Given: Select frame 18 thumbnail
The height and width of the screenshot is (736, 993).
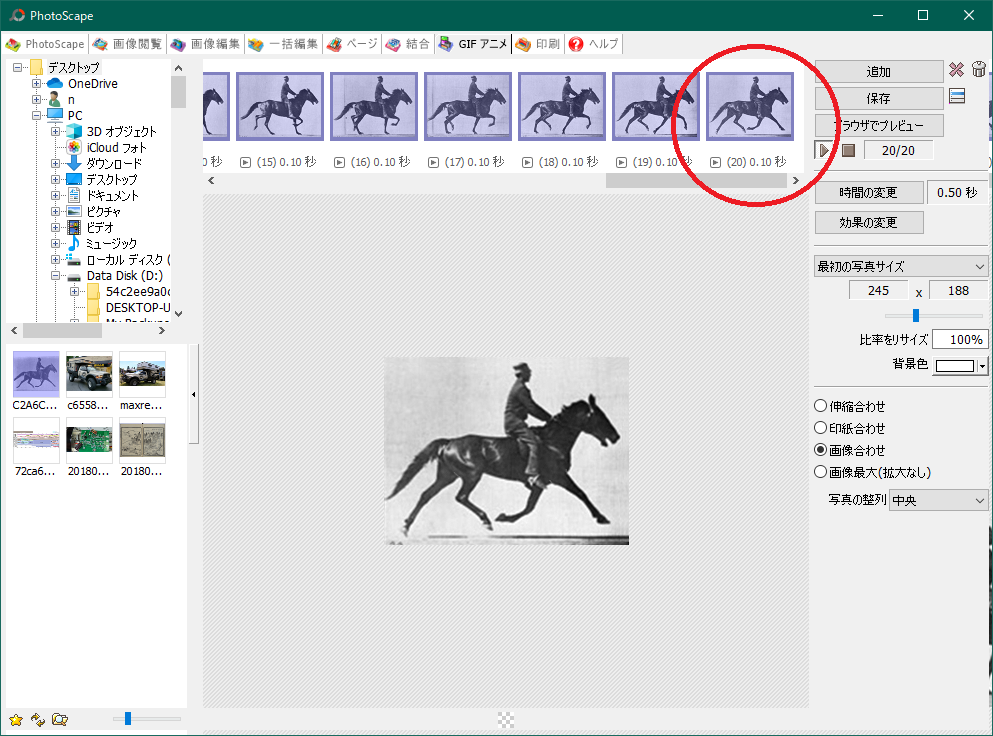Looking at the screenshot, I should tap(562, 106).
